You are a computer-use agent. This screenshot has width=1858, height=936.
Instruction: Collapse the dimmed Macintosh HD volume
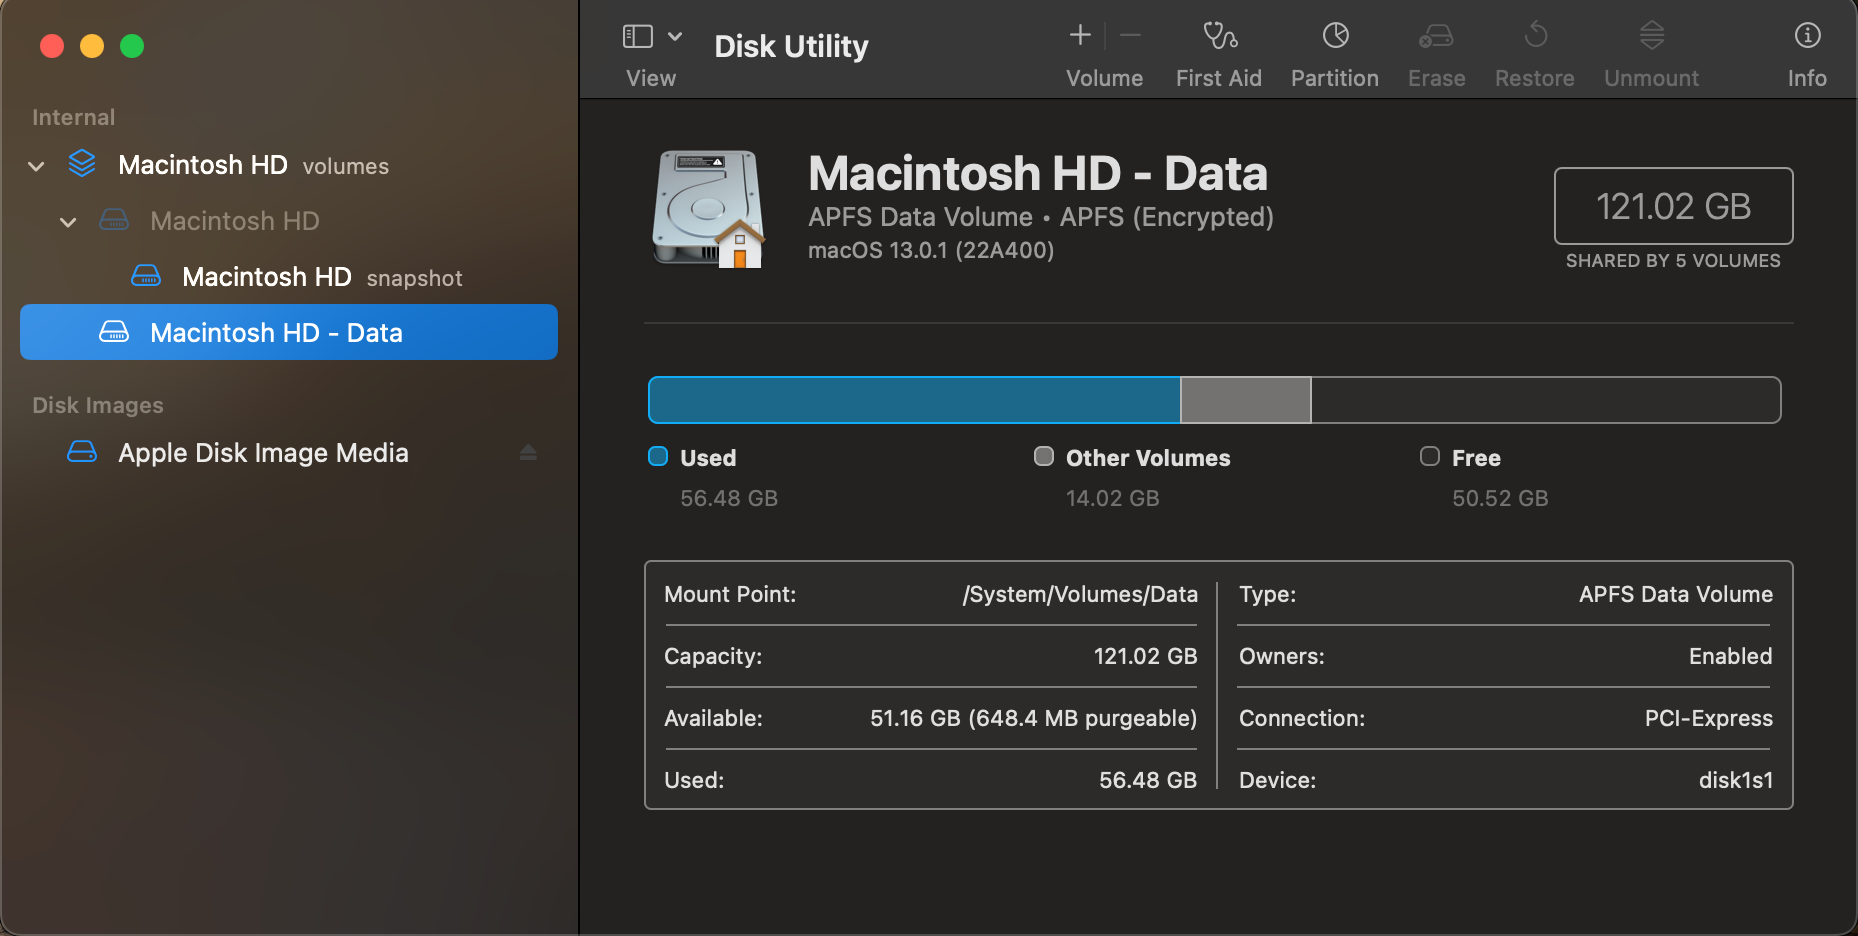(x=68, y=222)
